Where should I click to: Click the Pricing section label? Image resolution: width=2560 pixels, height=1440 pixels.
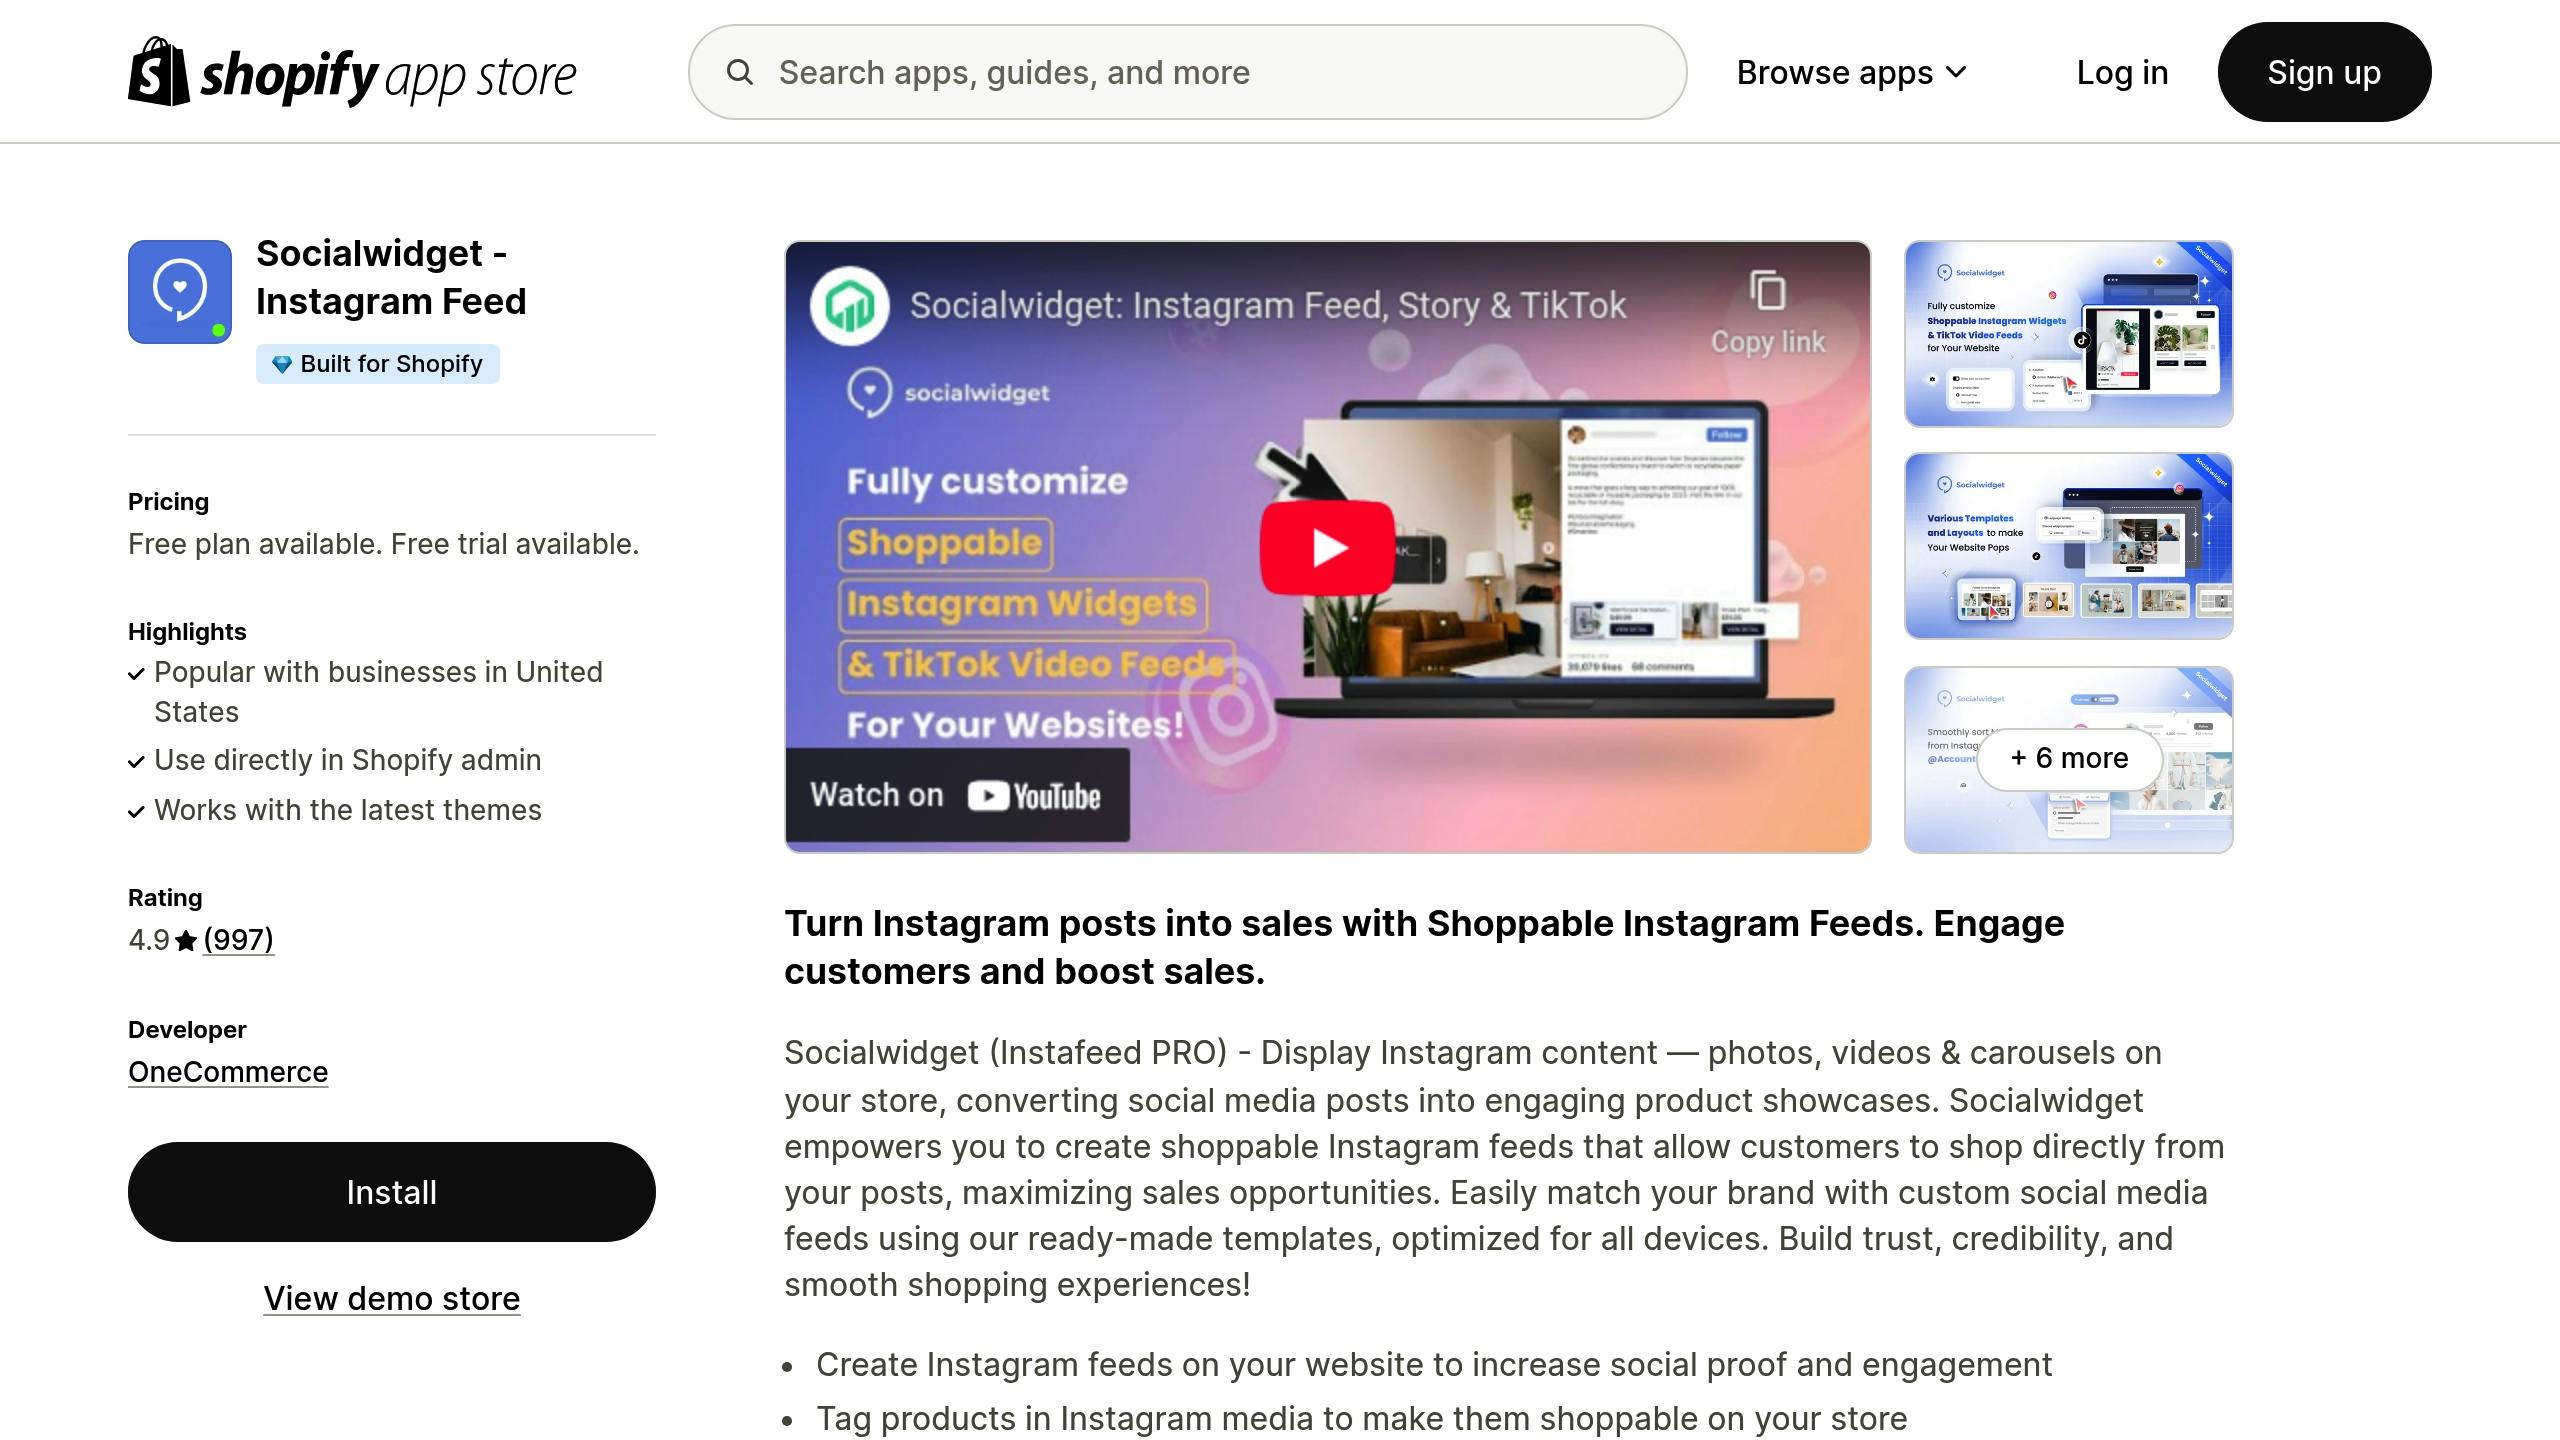pos(168,502)
